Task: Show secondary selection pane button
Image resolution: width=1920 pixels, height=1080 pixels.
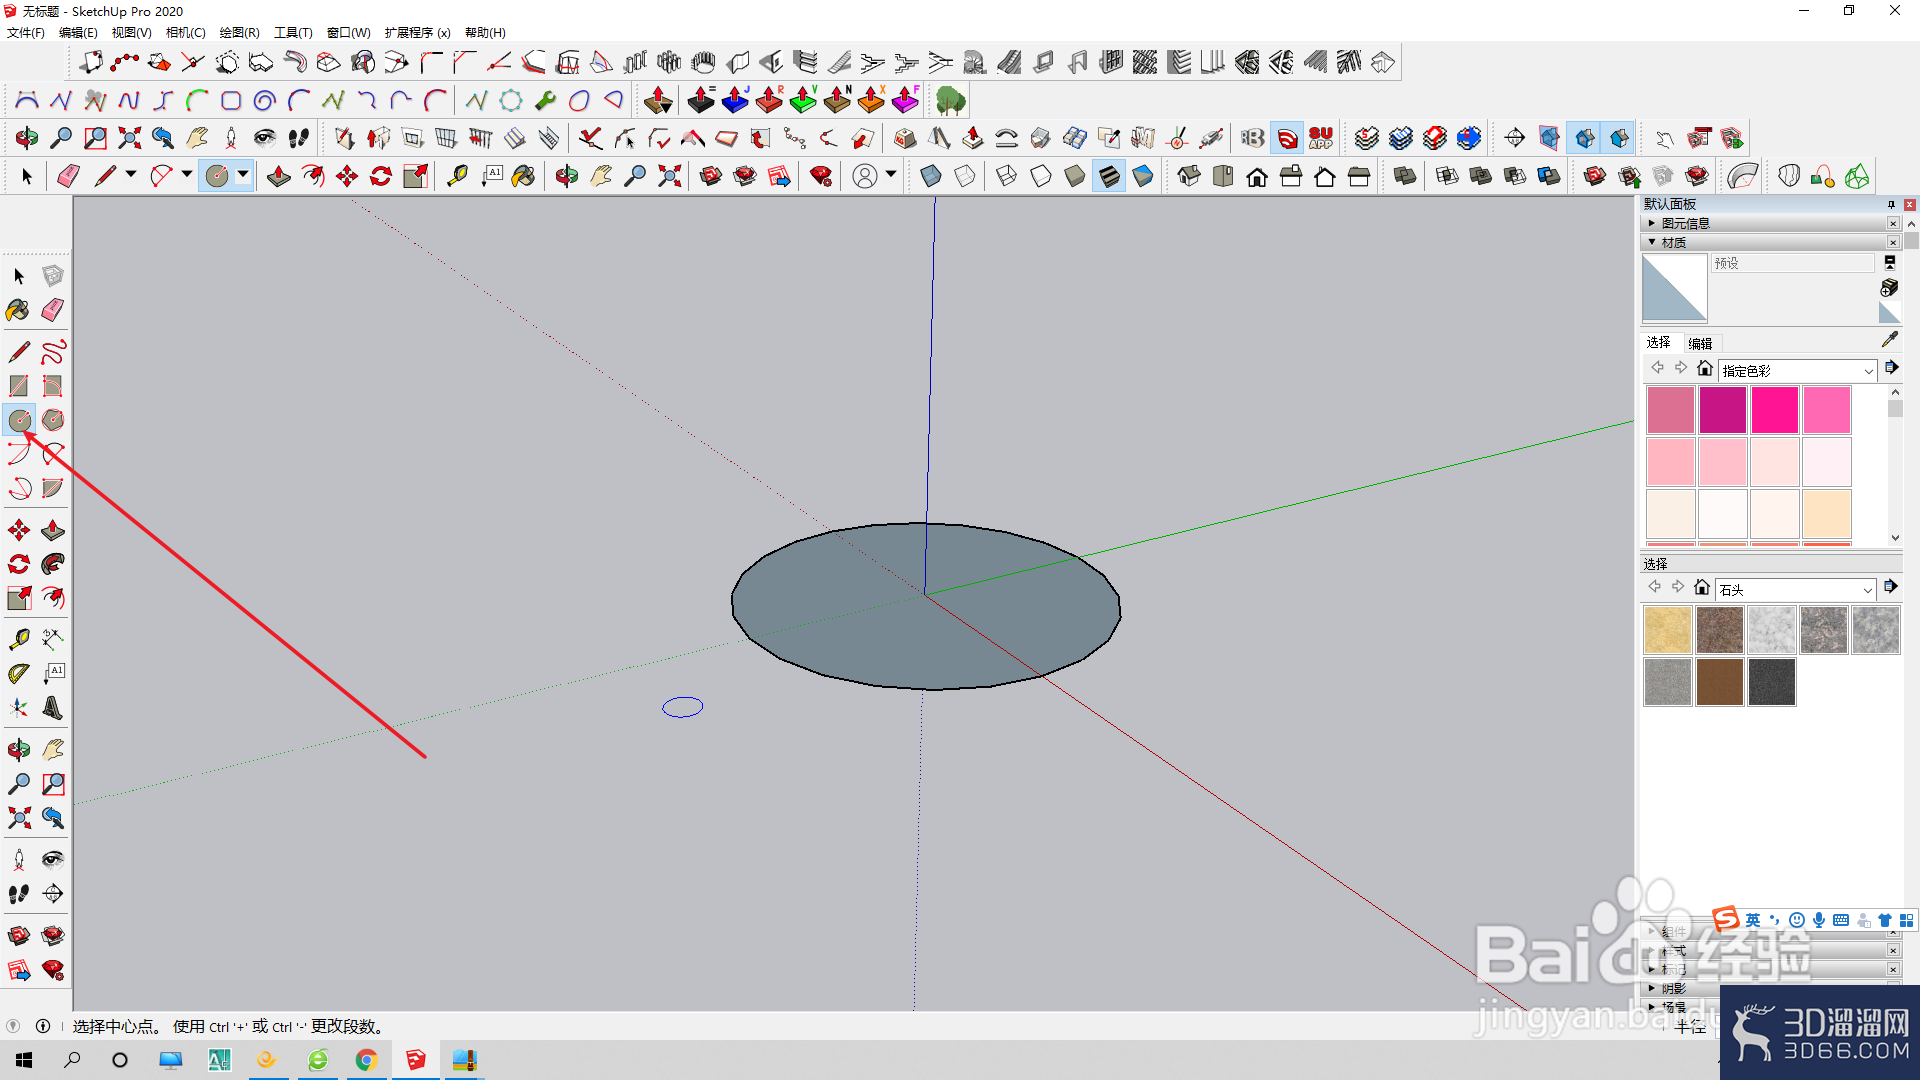Action: [x=1889, y=262]
